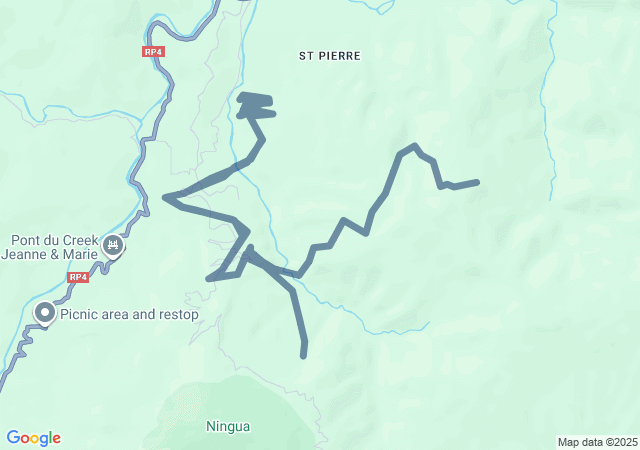Click the RP4 shield nearest the ST PIERRE label

click(x=153, y=52)
